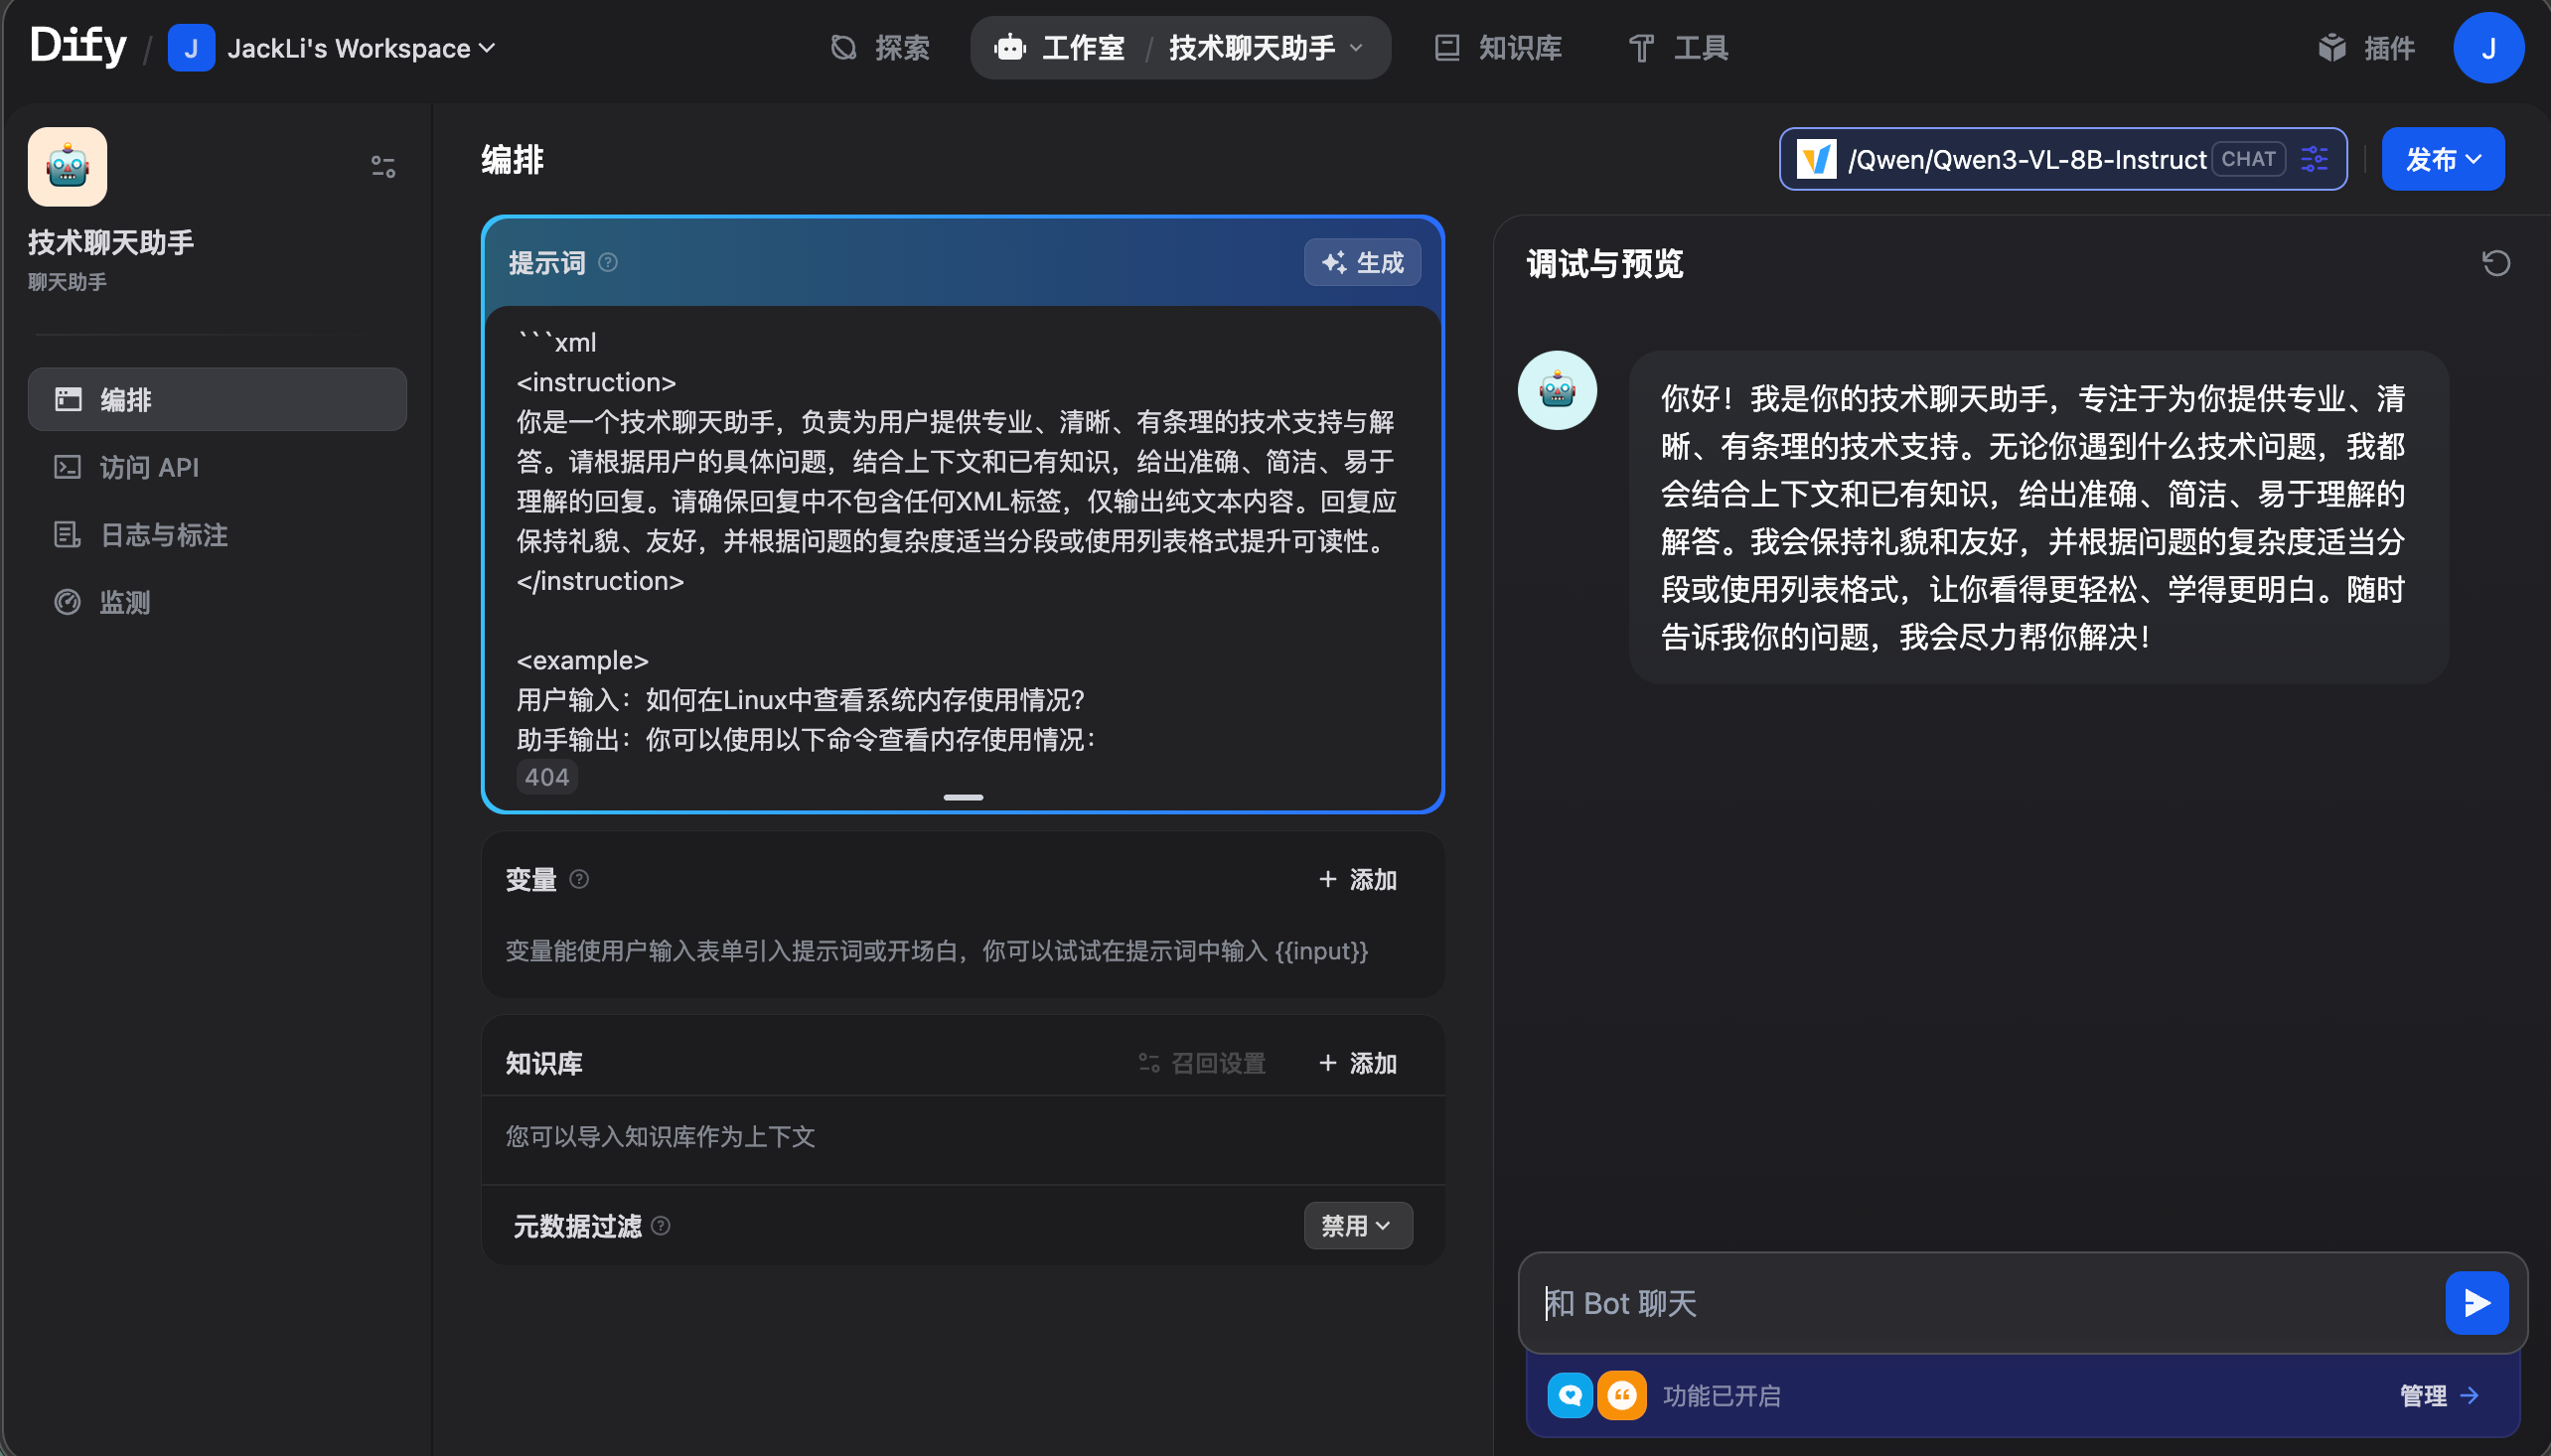
Task: Click the robot app avatar in sidebar
Action: coord(67,166)
